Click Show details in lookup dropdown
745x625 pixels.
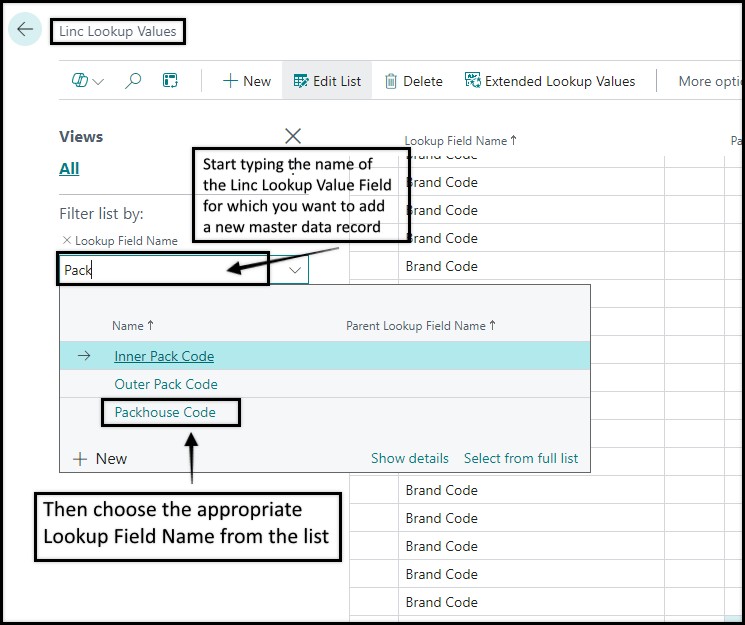(x=409, y=458)
